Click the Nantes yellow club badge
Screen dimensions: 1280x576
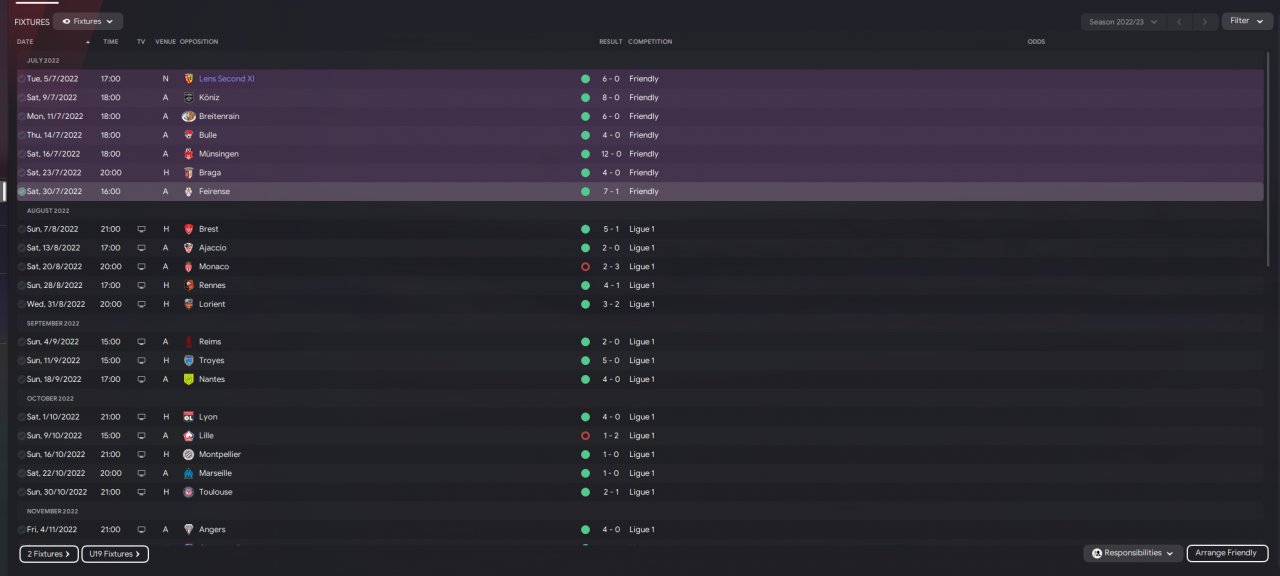(x=188, y=380)
